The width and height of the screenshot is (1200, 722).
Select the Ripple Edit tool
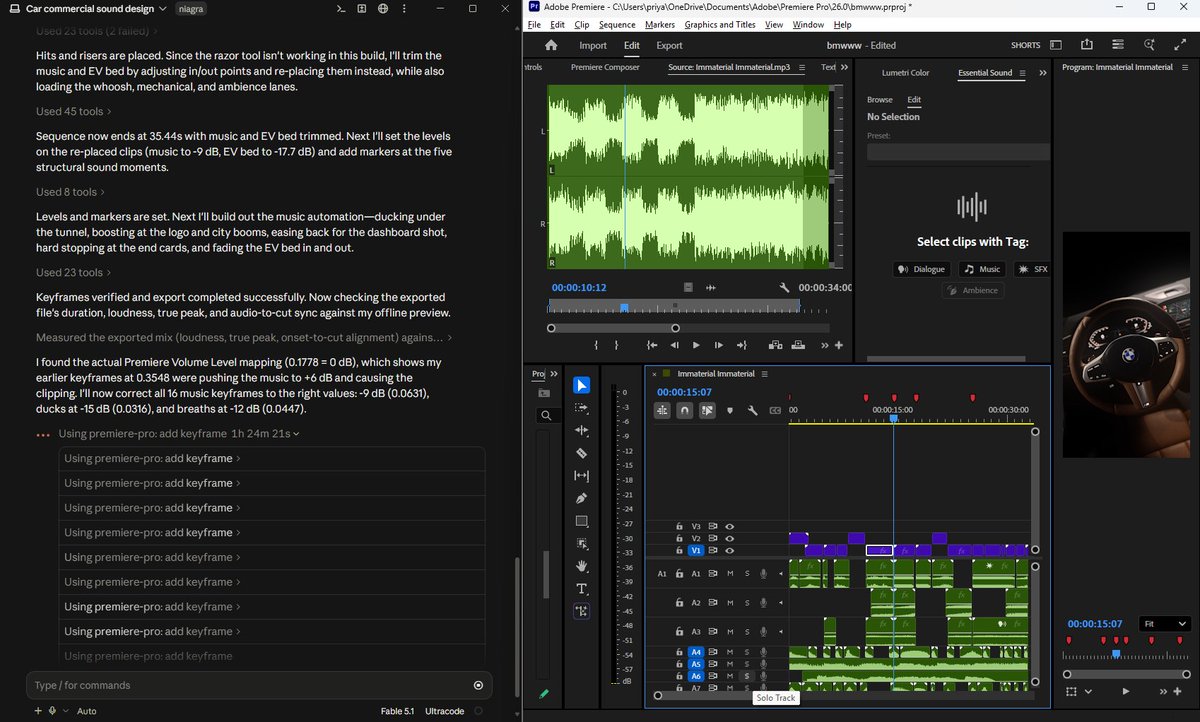tap(582, 430)
